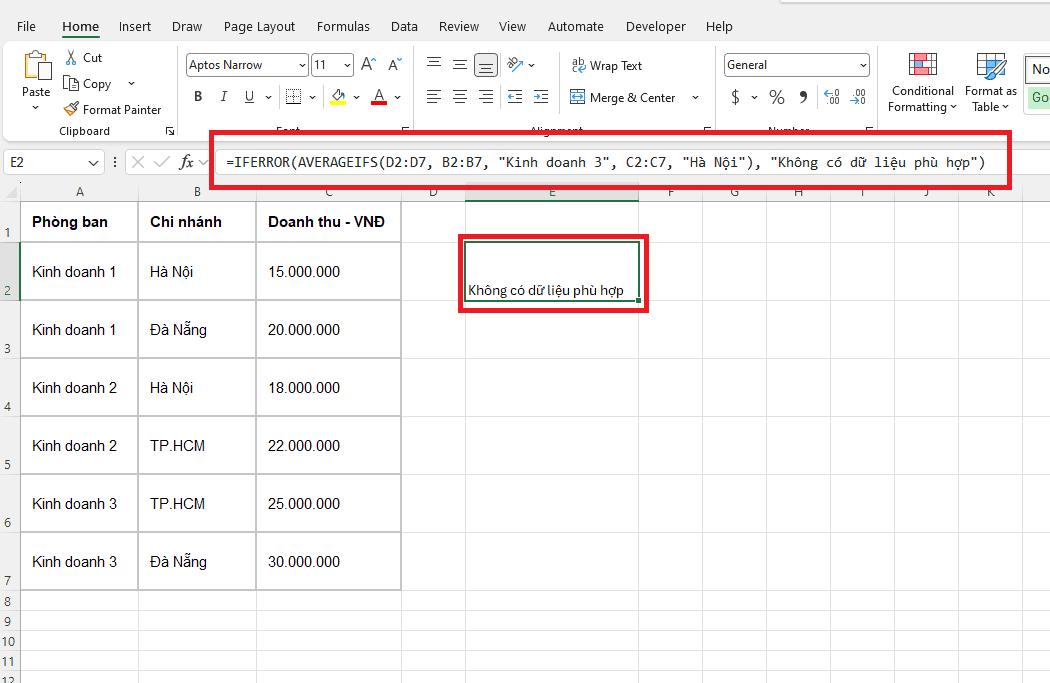Open the Insert ribbon tab
The image size is (1050, 683).
click(x=135, y=26)
